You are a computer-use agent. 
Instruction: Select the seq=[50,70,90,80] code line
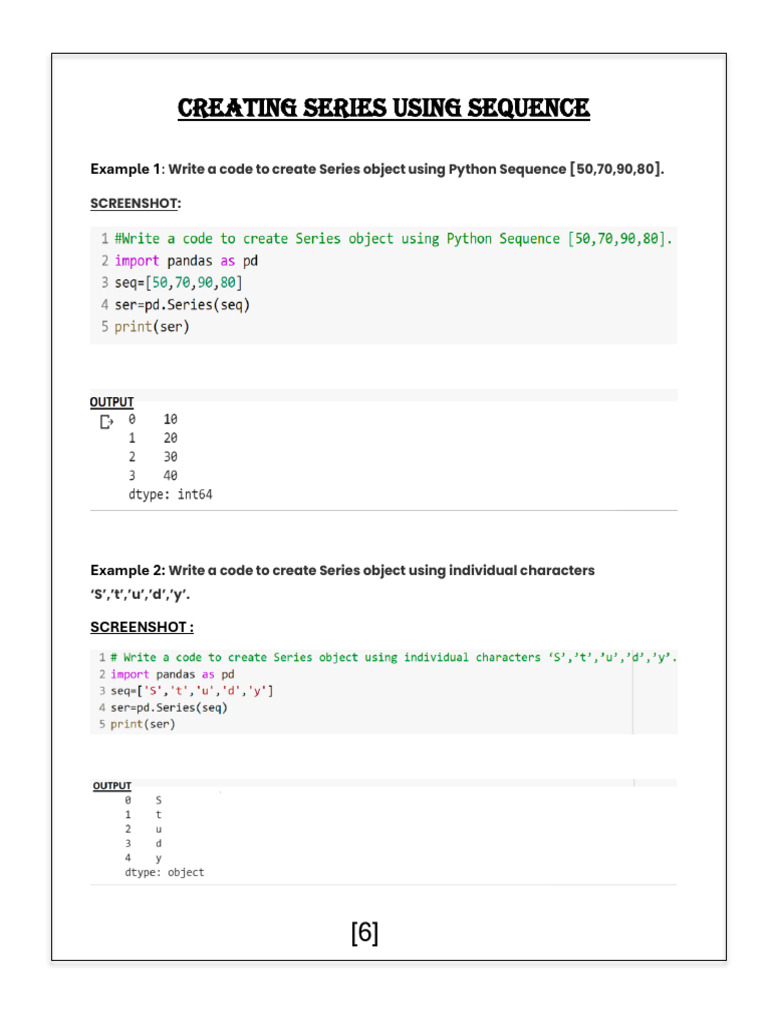179,282
